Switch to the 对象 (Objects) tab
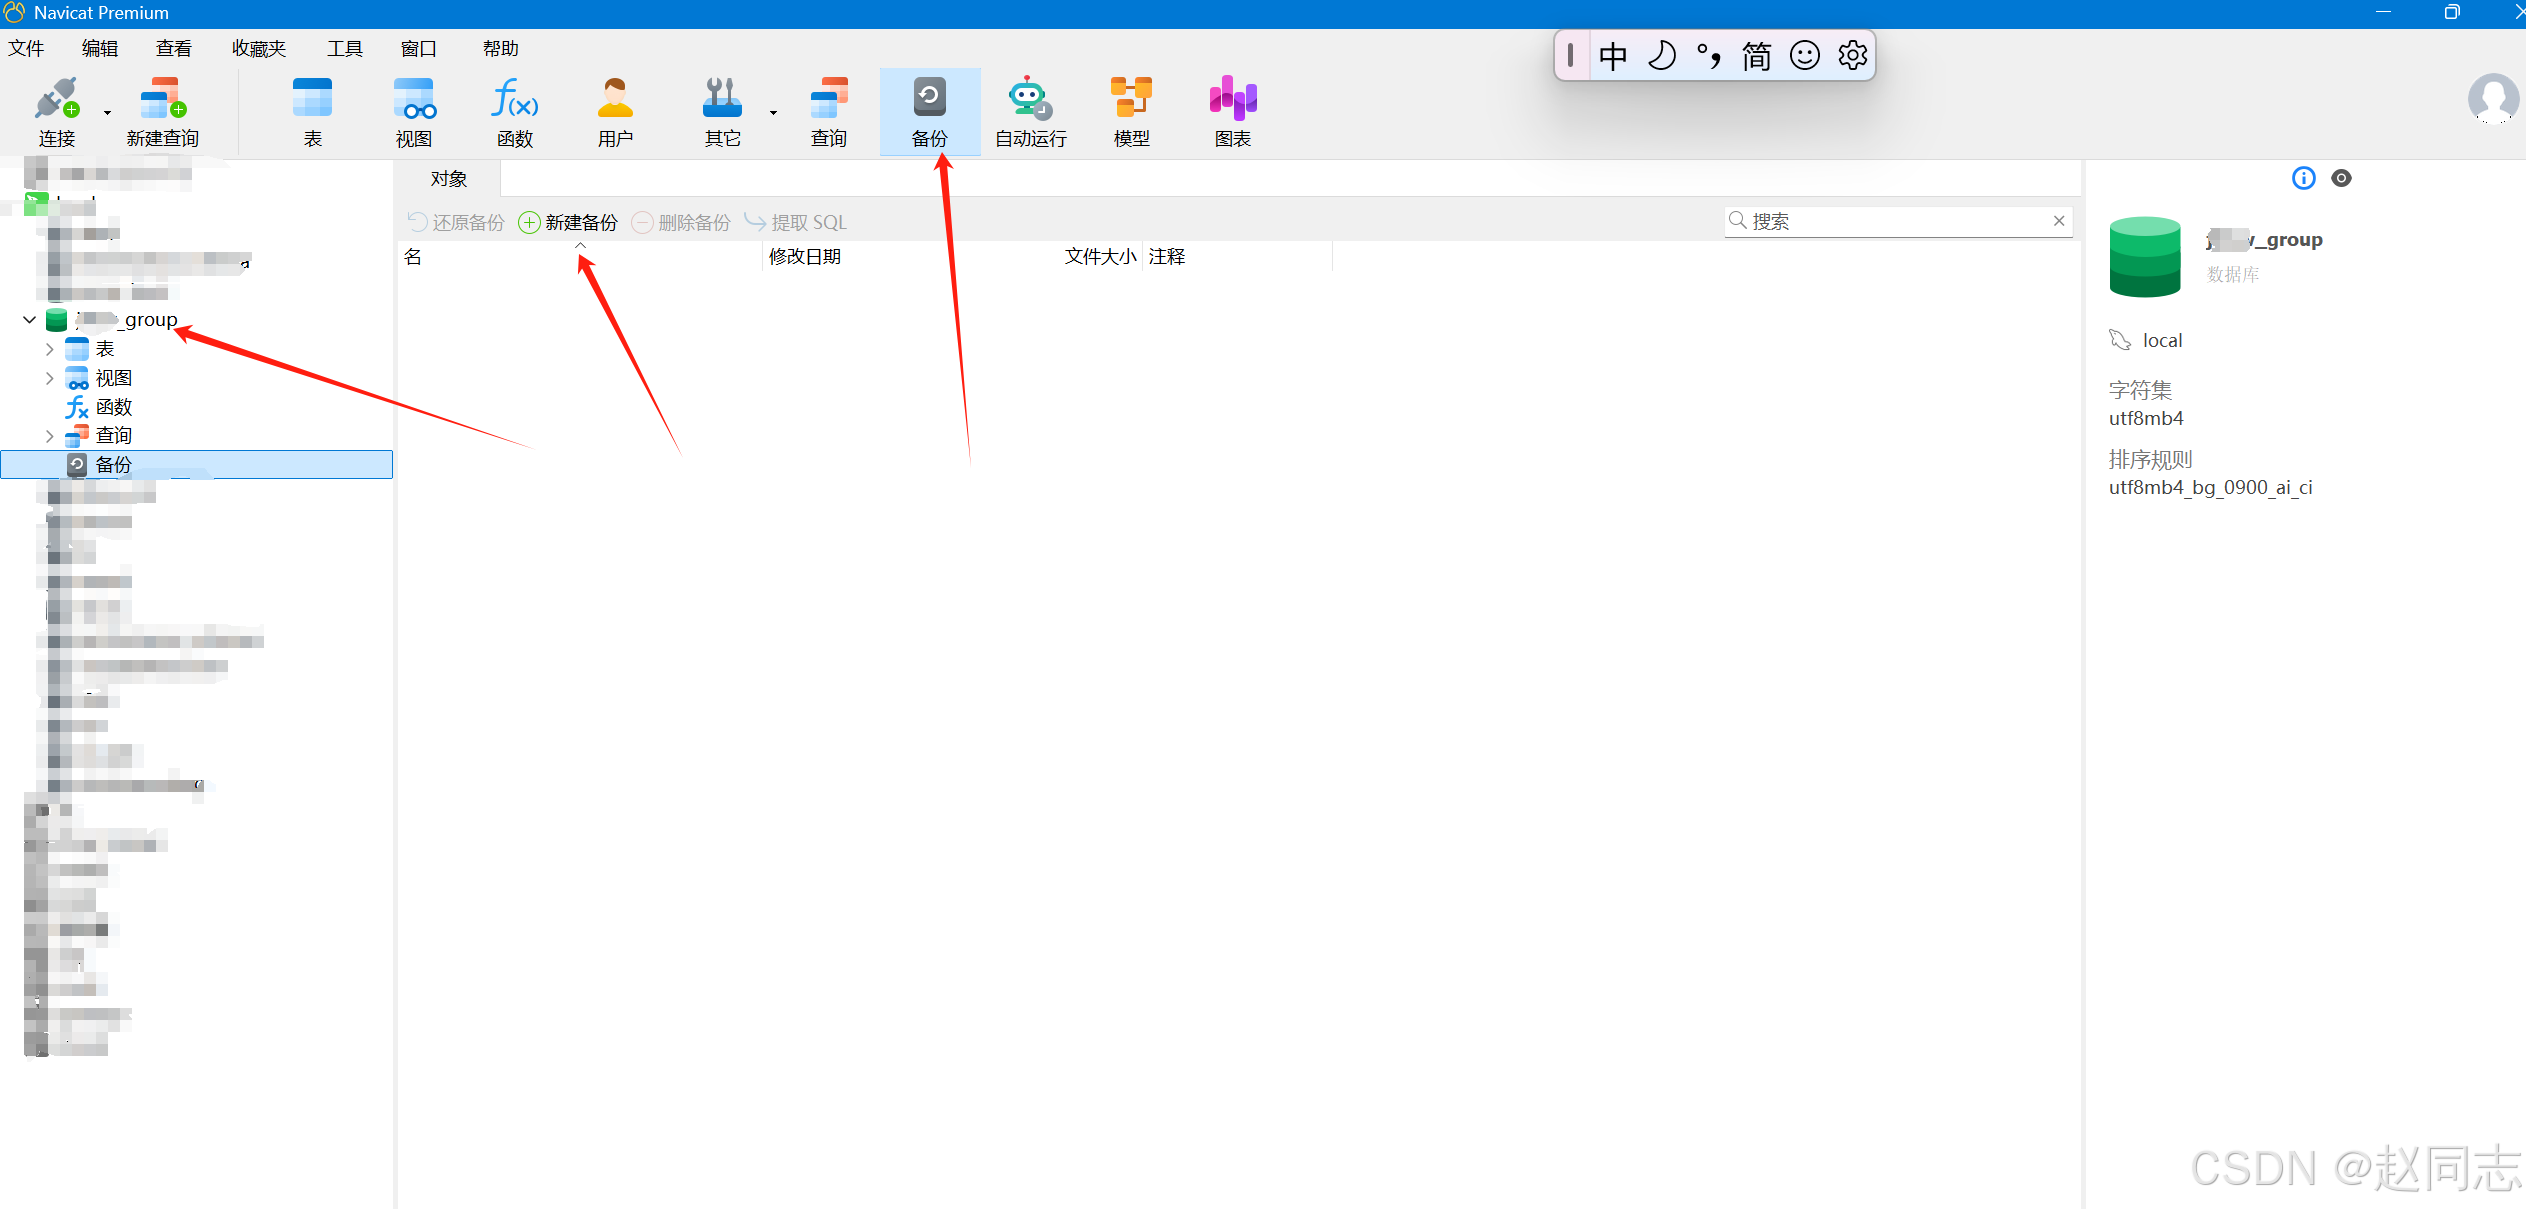Image resolution: width=2526 pixels, height=1209 pixels. [449, 179]
